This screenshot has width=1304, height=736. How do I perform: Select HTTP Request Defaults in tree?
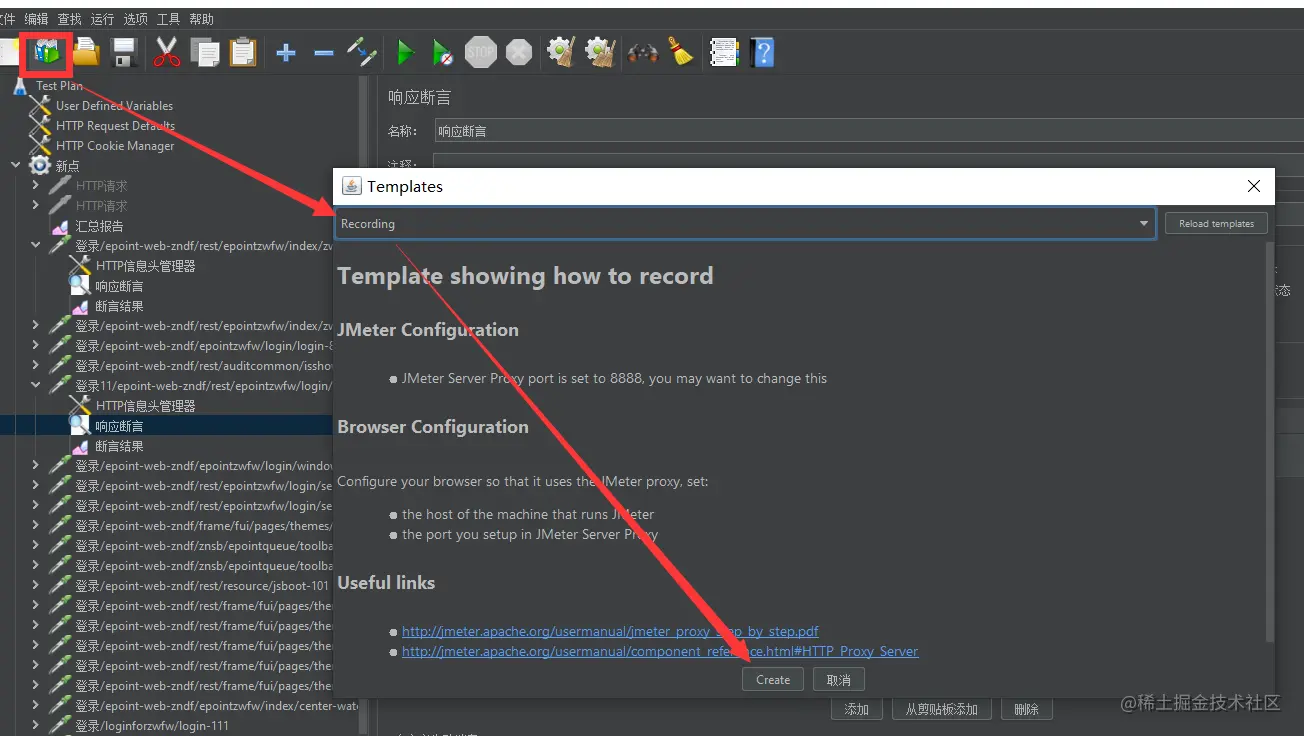[115, 125]
